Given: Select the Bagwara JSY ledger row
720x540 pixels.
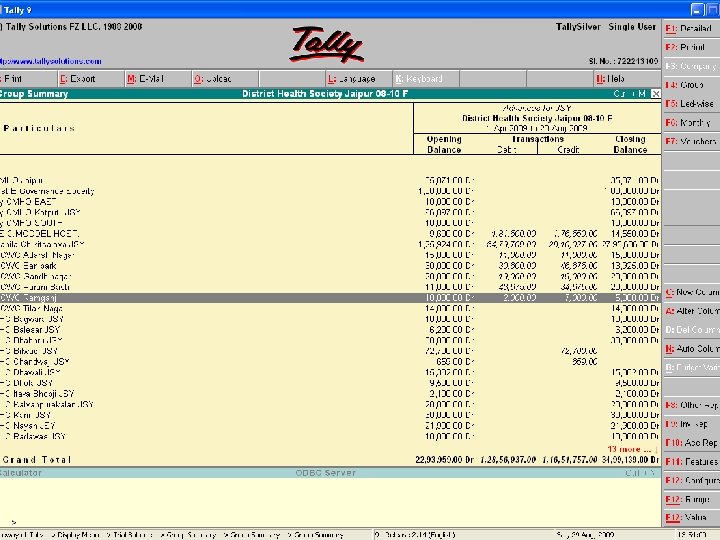Looking at the screenshot, I should click(x=330, y=319).
